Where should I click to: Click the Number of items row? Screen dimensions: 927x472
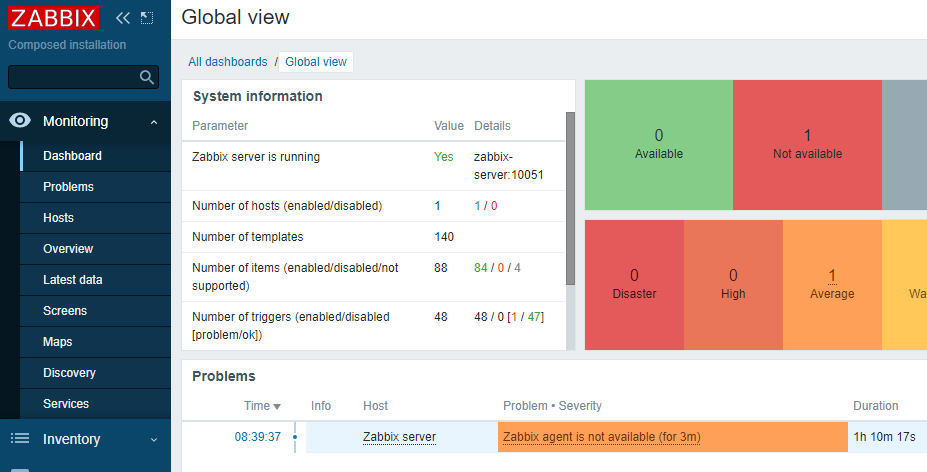pos(374,277)
